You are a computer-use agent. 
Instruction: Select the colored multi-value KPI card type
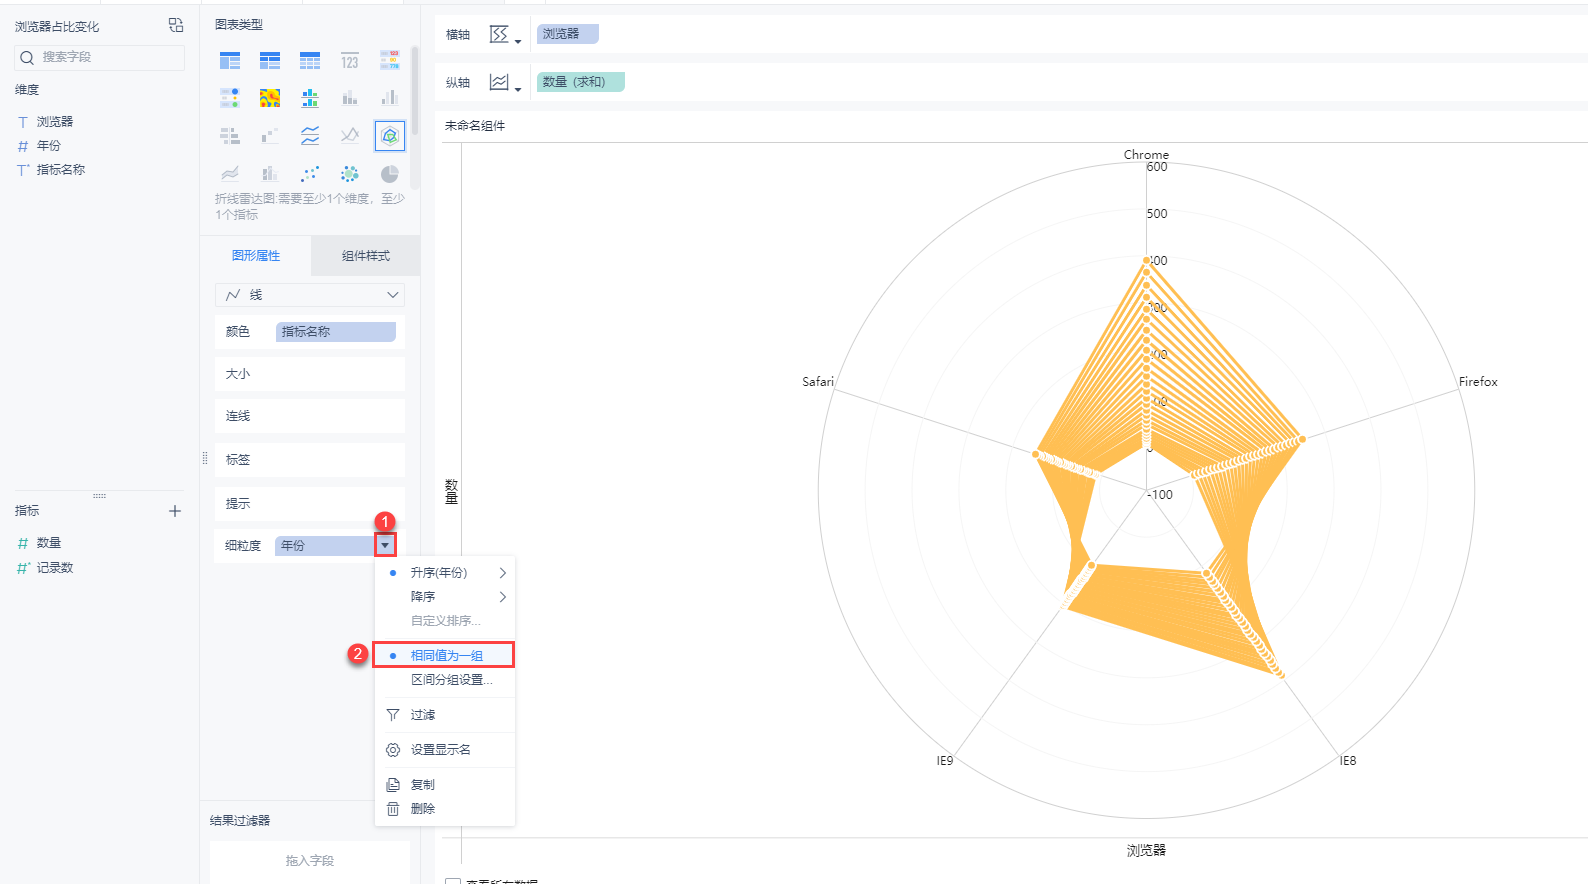click(389, 61)
